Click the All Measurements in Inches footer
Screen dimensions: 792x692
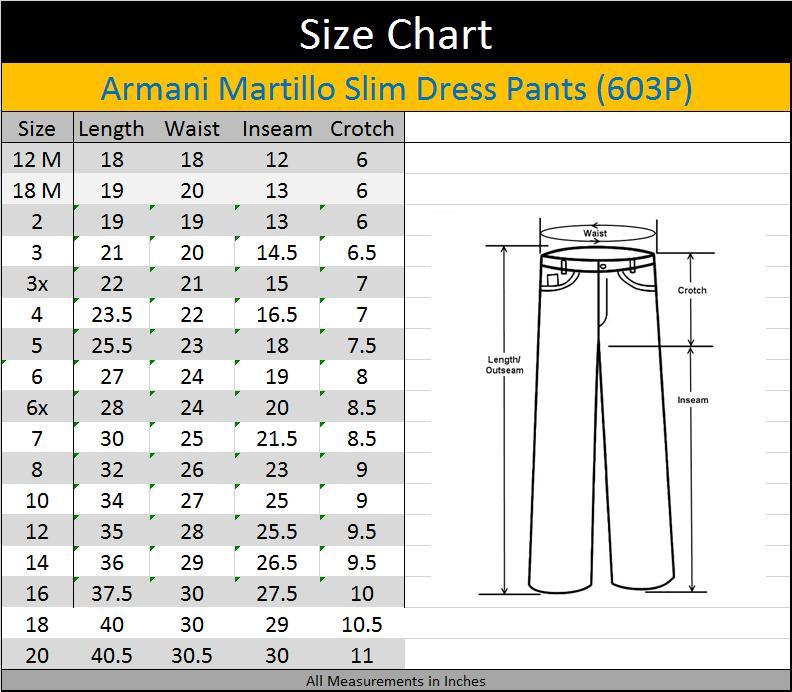[x=396, y=681]
